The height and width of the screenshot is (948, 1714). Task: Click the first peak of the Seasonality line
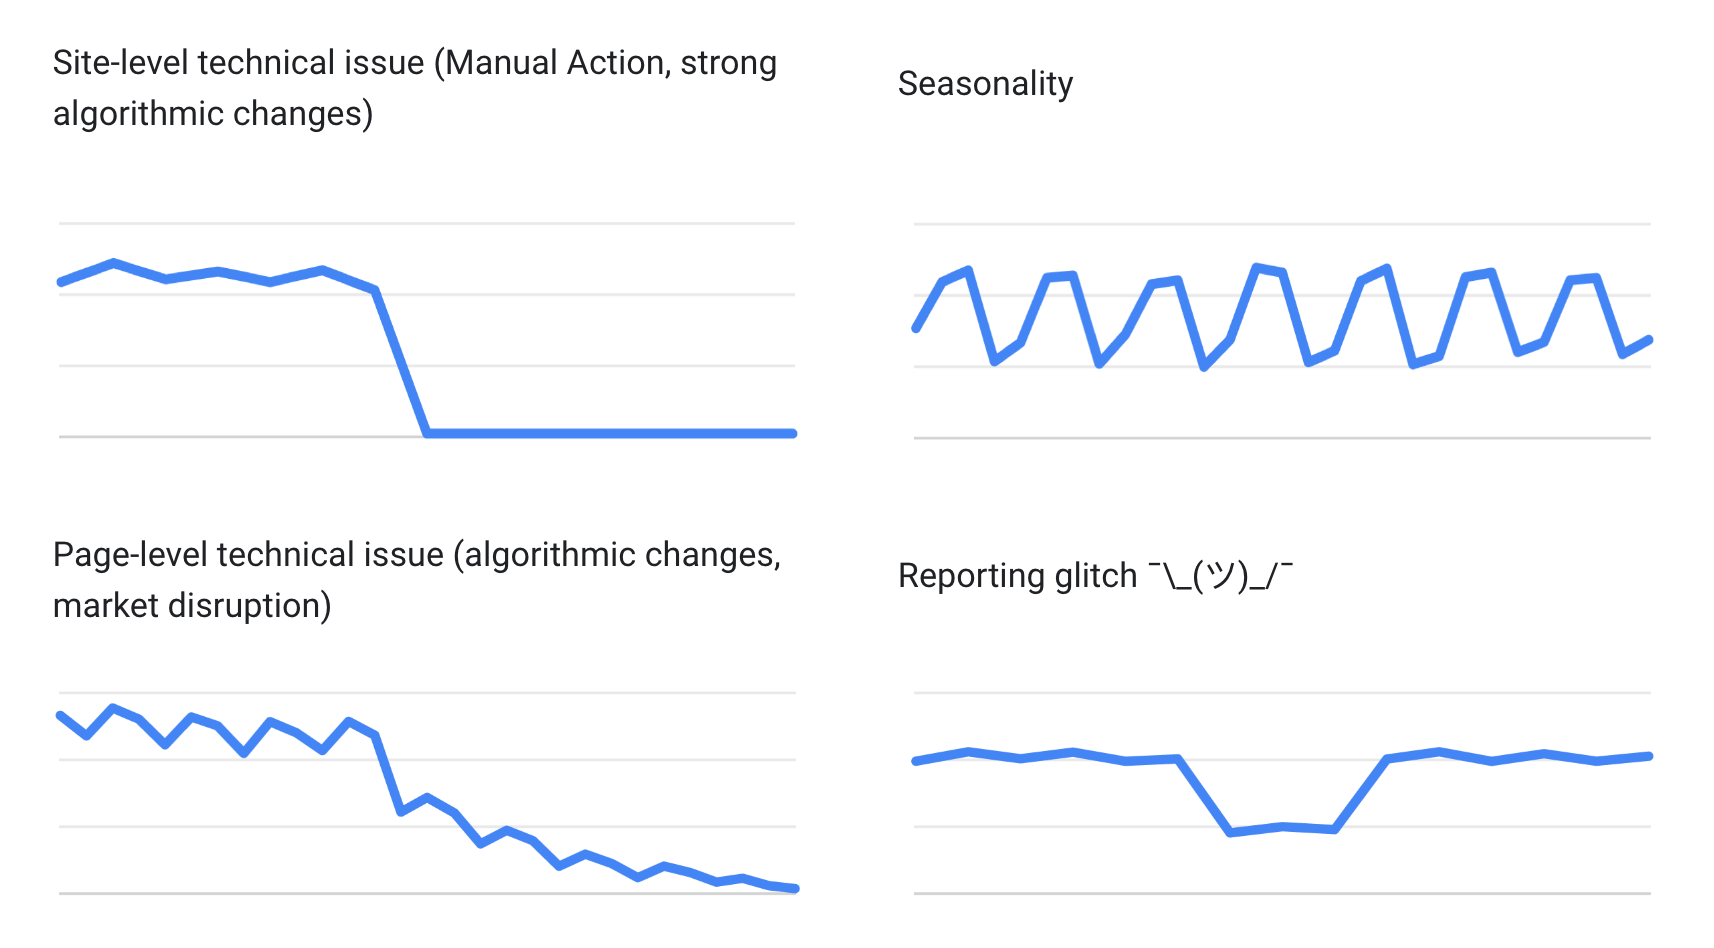[968, 270]
